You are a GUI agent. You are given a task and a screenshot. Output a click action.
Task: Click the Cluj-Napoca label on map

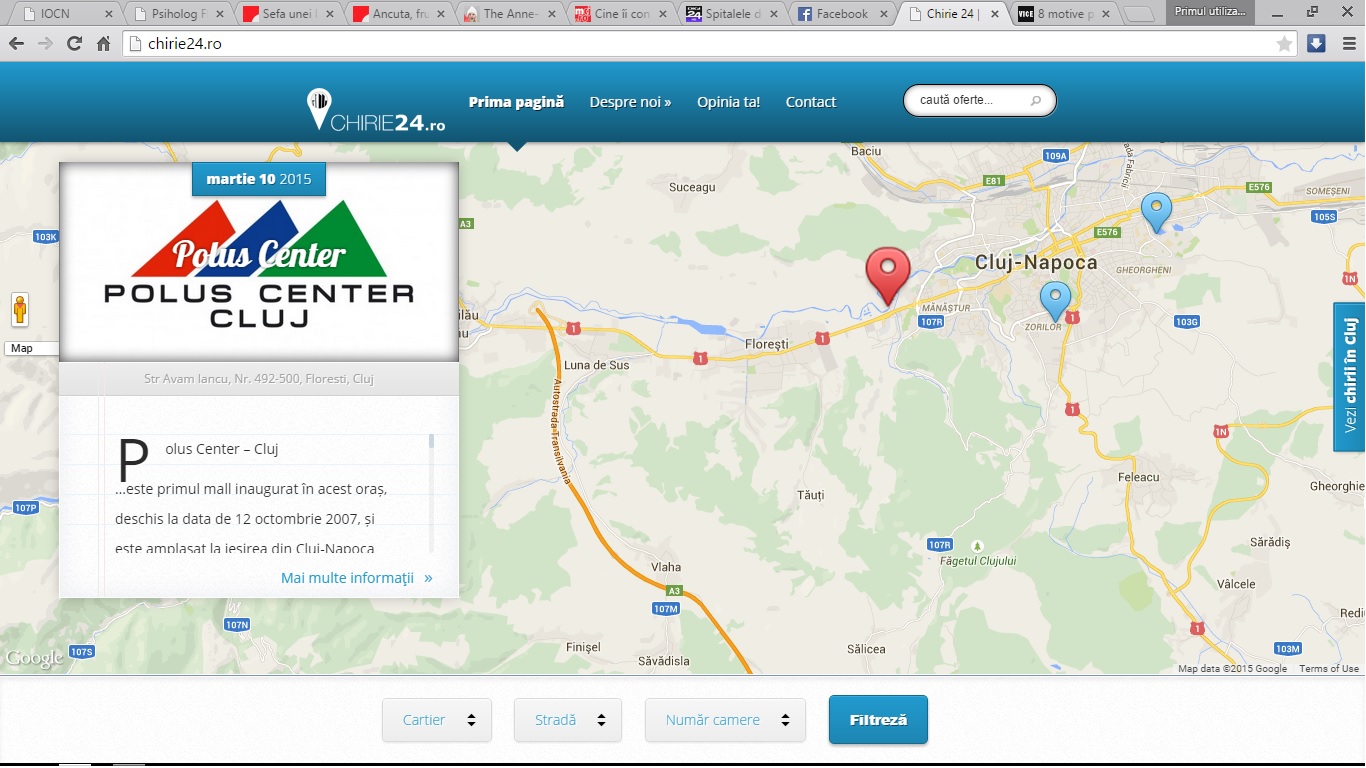pos(1036,263)
